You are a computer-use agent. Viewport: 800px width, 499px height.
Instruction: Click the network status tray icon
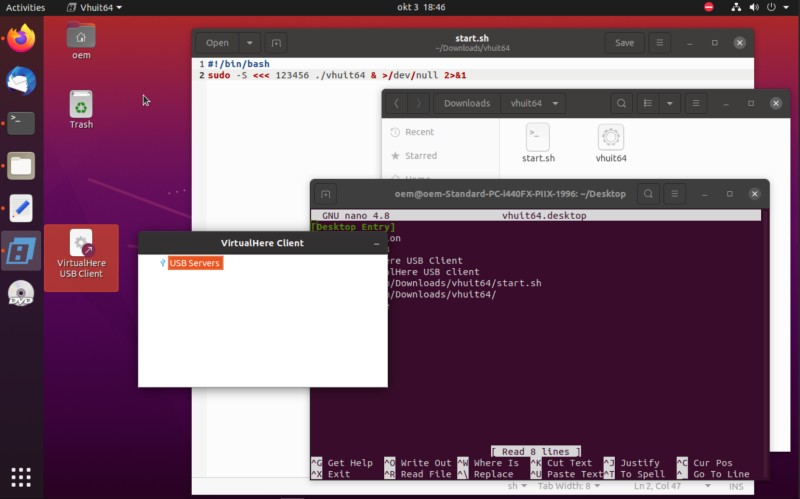tap(736, 7)
